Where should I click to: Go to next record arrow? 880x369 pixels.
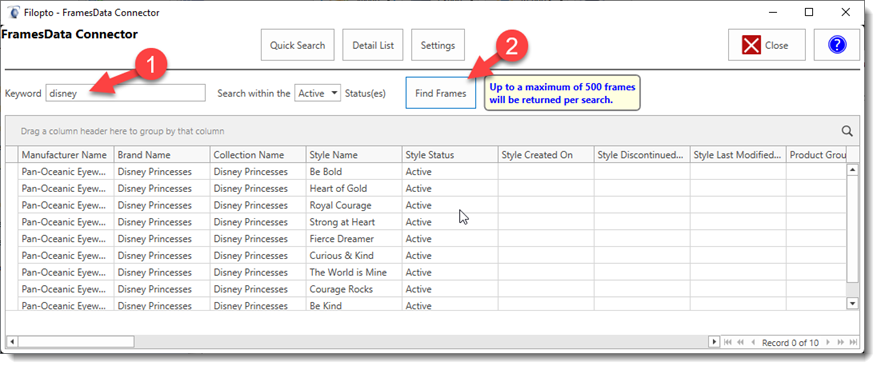tap(829, 342)
